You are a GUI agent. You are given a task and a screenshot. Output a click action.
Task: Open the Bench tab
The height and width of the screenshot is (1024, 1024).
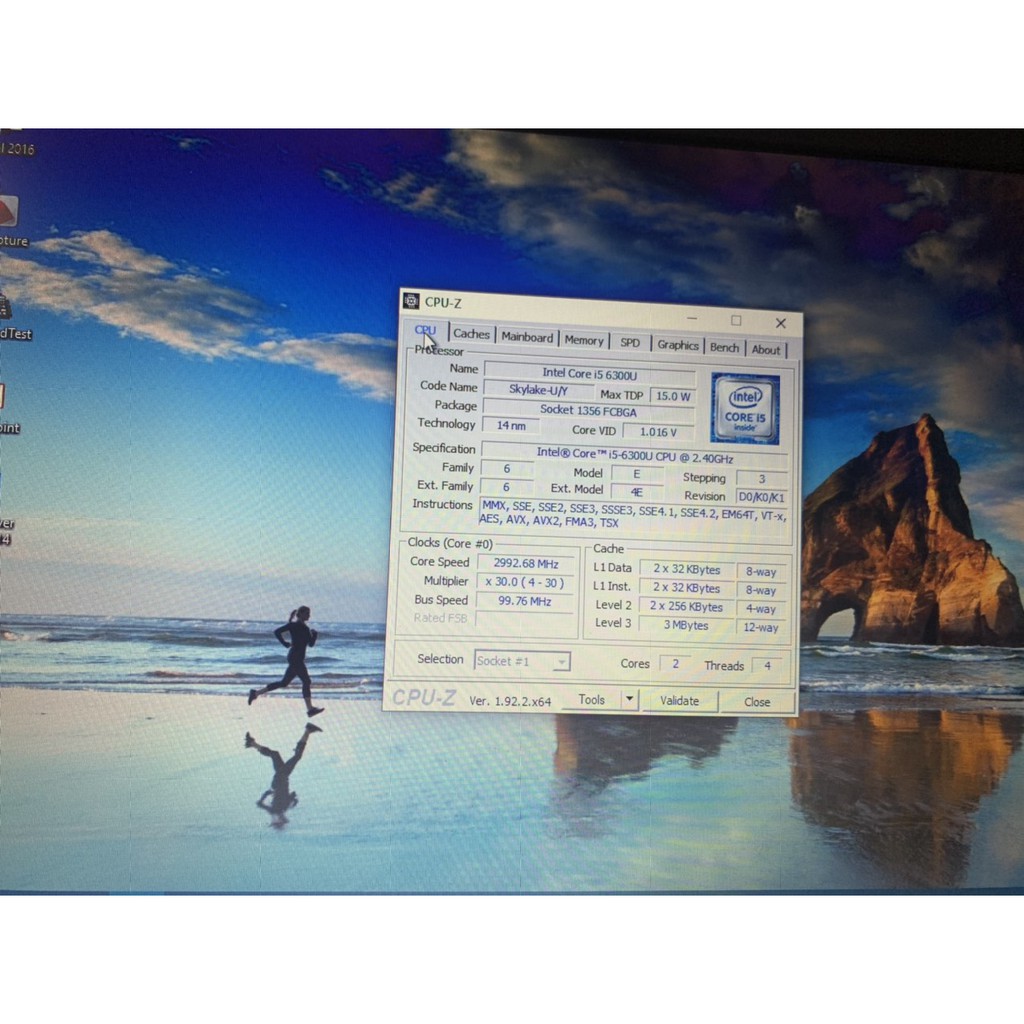click(x=724, y=347)
